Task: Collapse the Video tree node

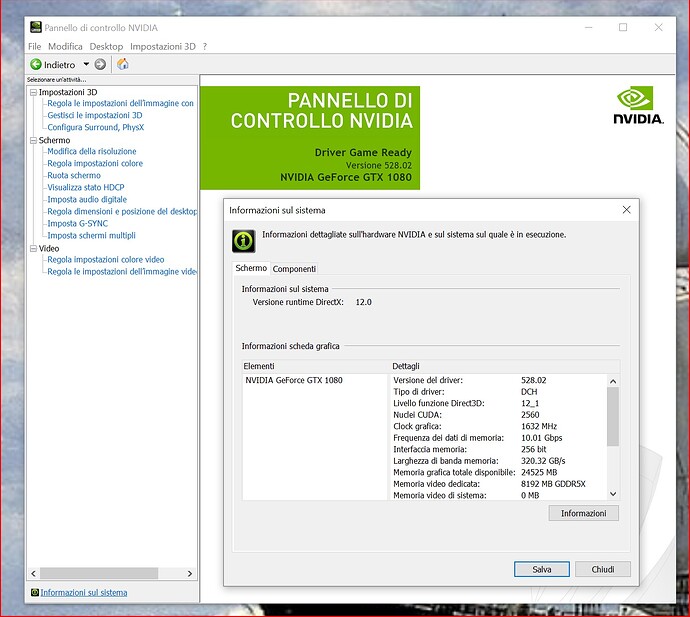Action: tap(33, 249)
